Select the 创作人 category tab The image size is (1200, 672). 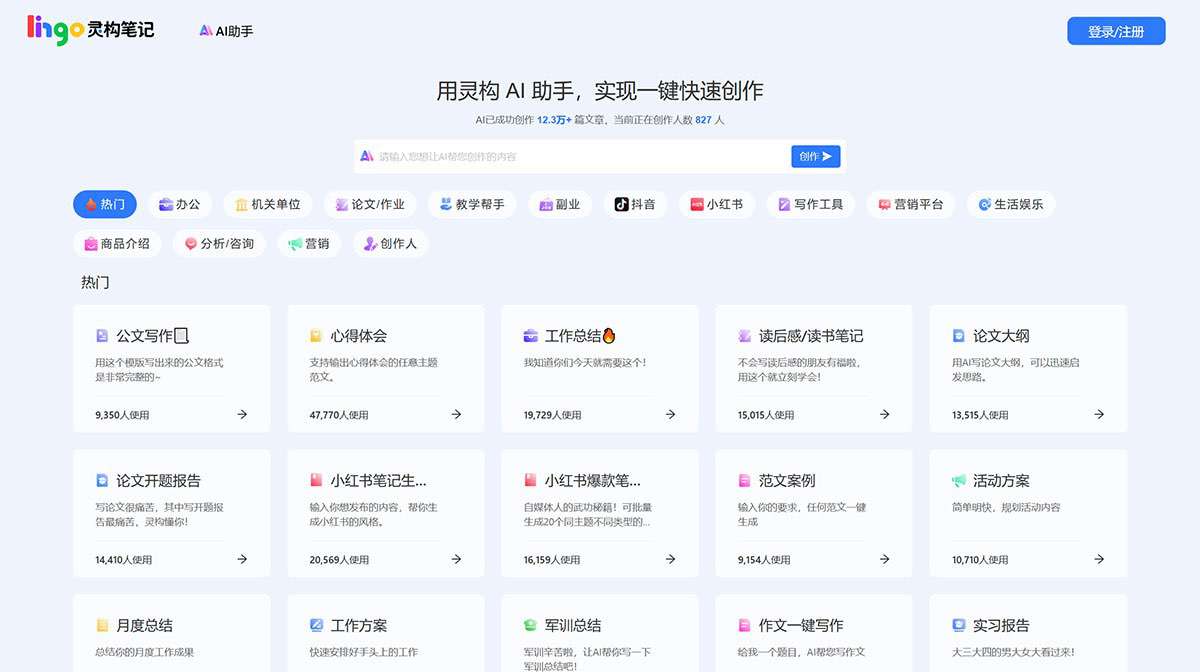pyautogui.click(x=391, y=243)
